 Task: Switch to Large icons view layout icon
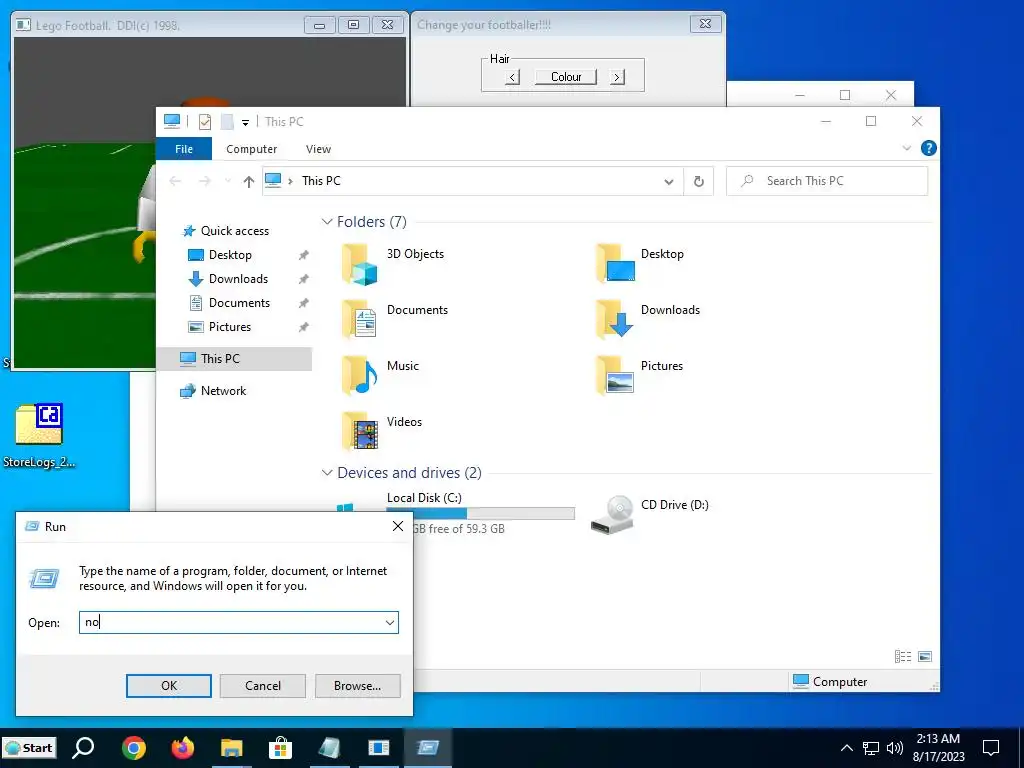pyautogui.click(x=925, y=656)
